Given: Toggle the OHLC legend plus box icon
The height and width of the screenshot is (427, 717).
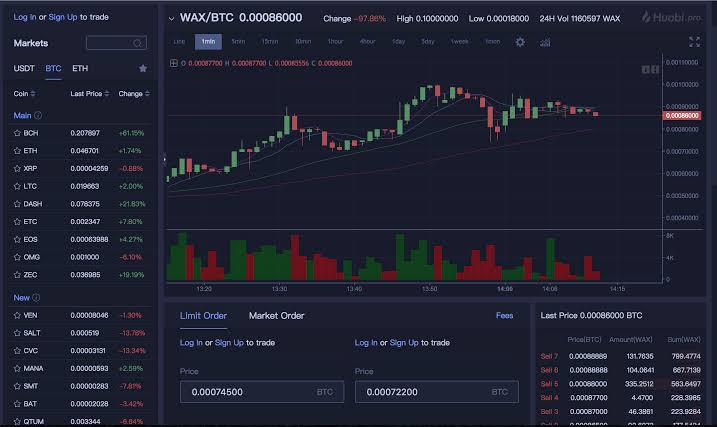Looking at the screenshot, I should pyautogui.click(x=174, y=63).
